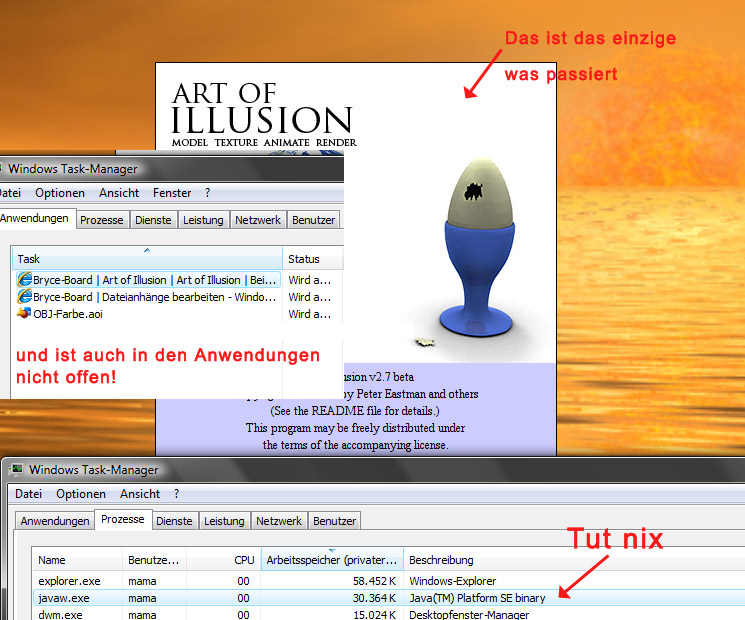
Task: Switch to Netzwerk tab in the Task Manager showing processes
Action: click(x=279, y=521)
